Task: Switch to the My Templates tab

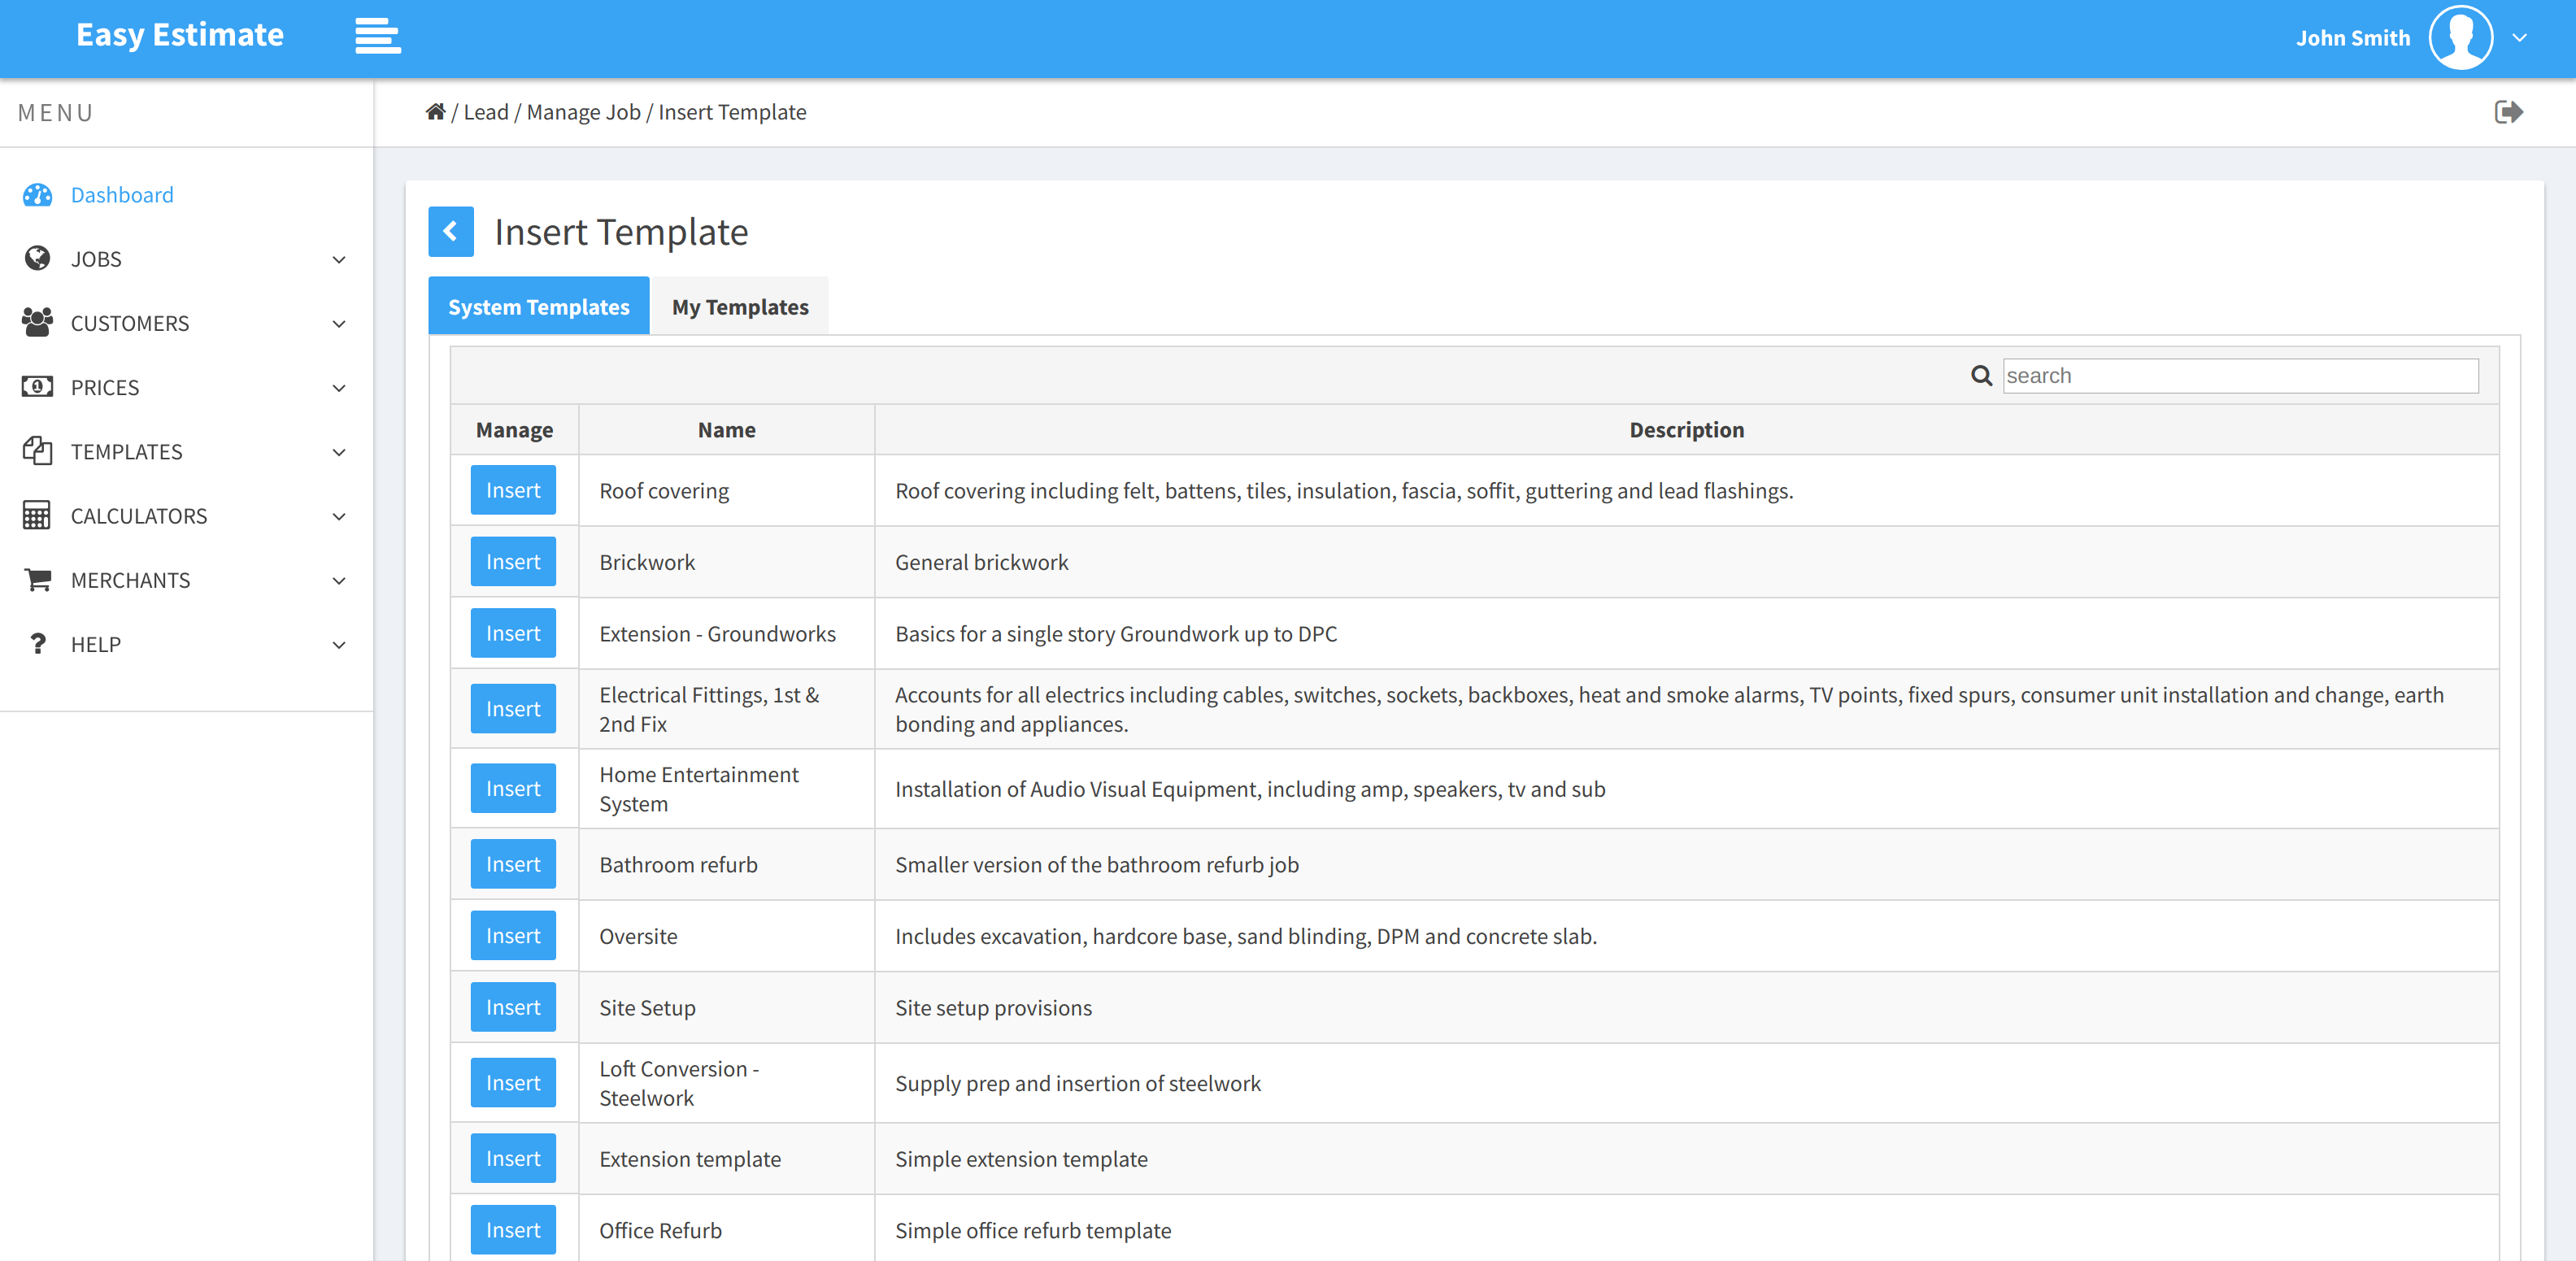Action: pos(740,306)
